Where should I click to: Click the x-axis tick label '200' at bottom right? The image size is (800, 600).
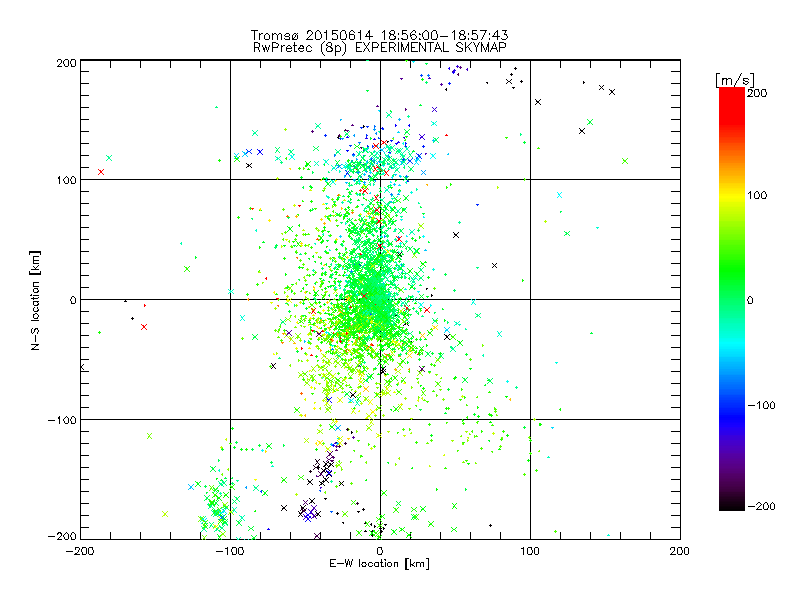click(x=680, y=551)
